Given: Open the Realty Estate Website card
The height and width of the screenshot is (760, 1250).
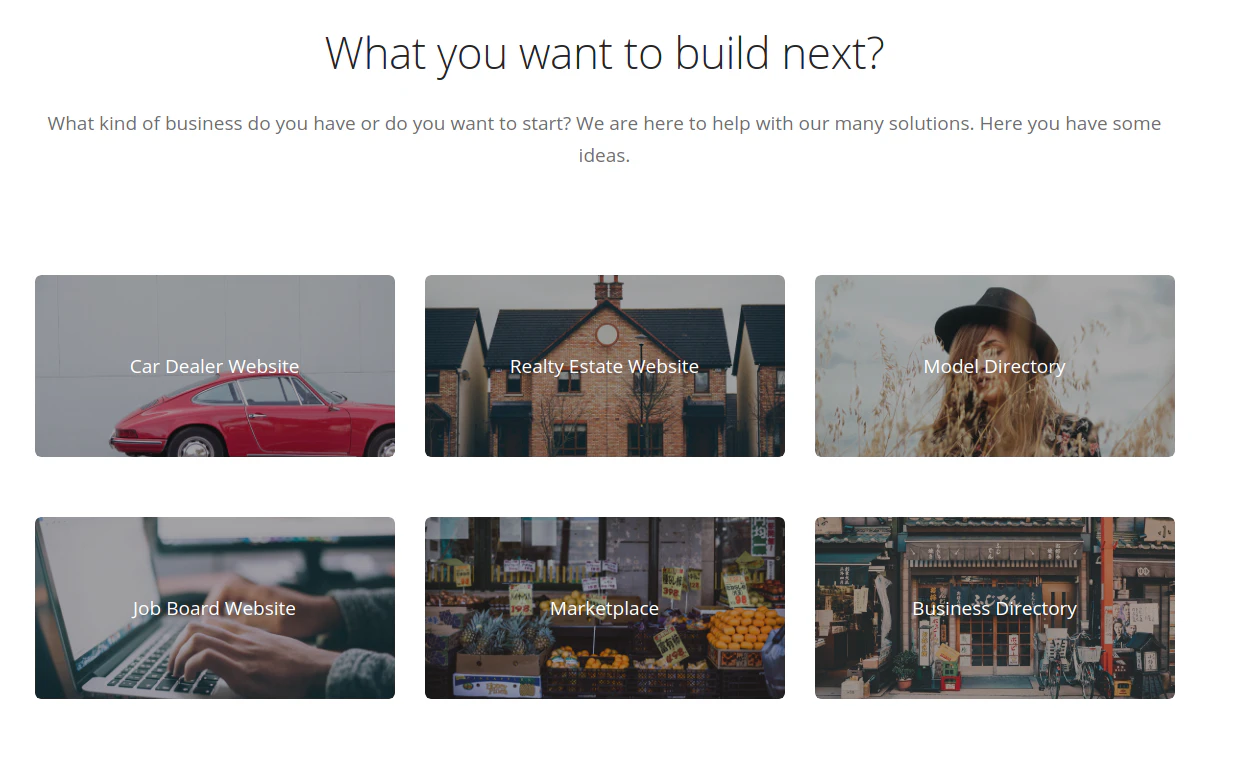Looking at the screenshot, I should (x=605, y=366).
